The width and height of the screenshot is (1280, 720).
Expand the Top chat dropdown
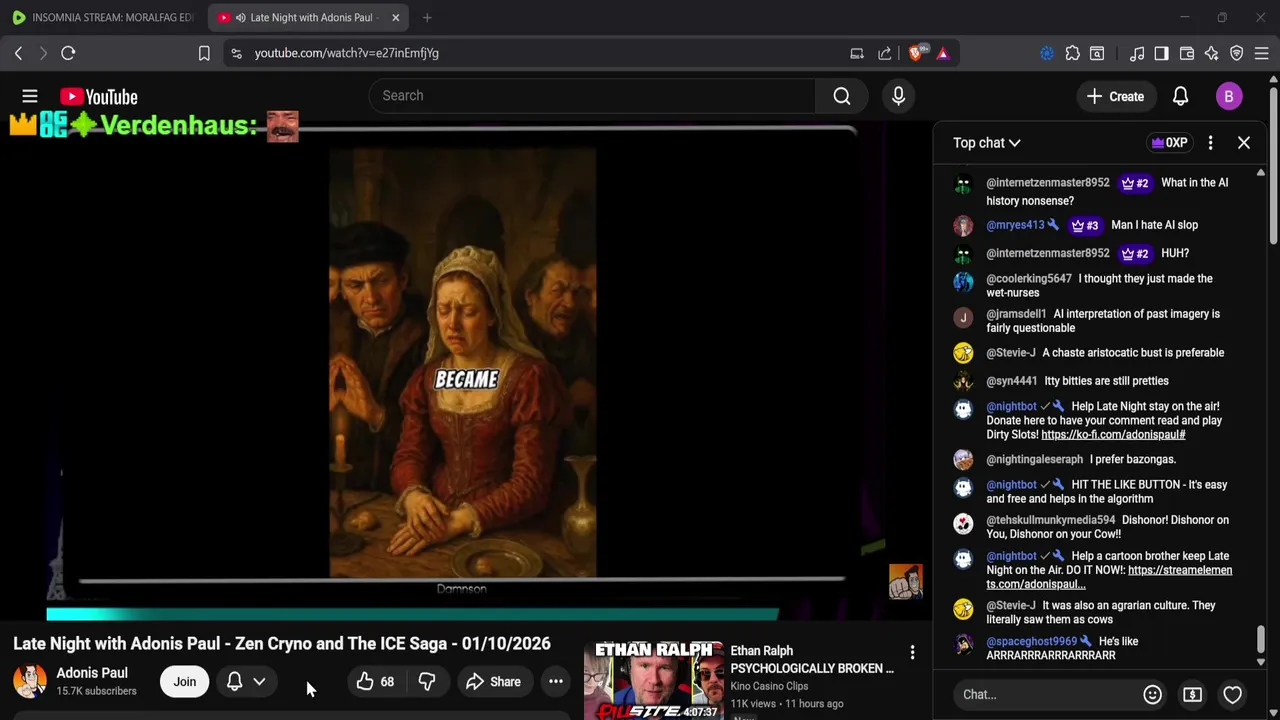[987, 143]
